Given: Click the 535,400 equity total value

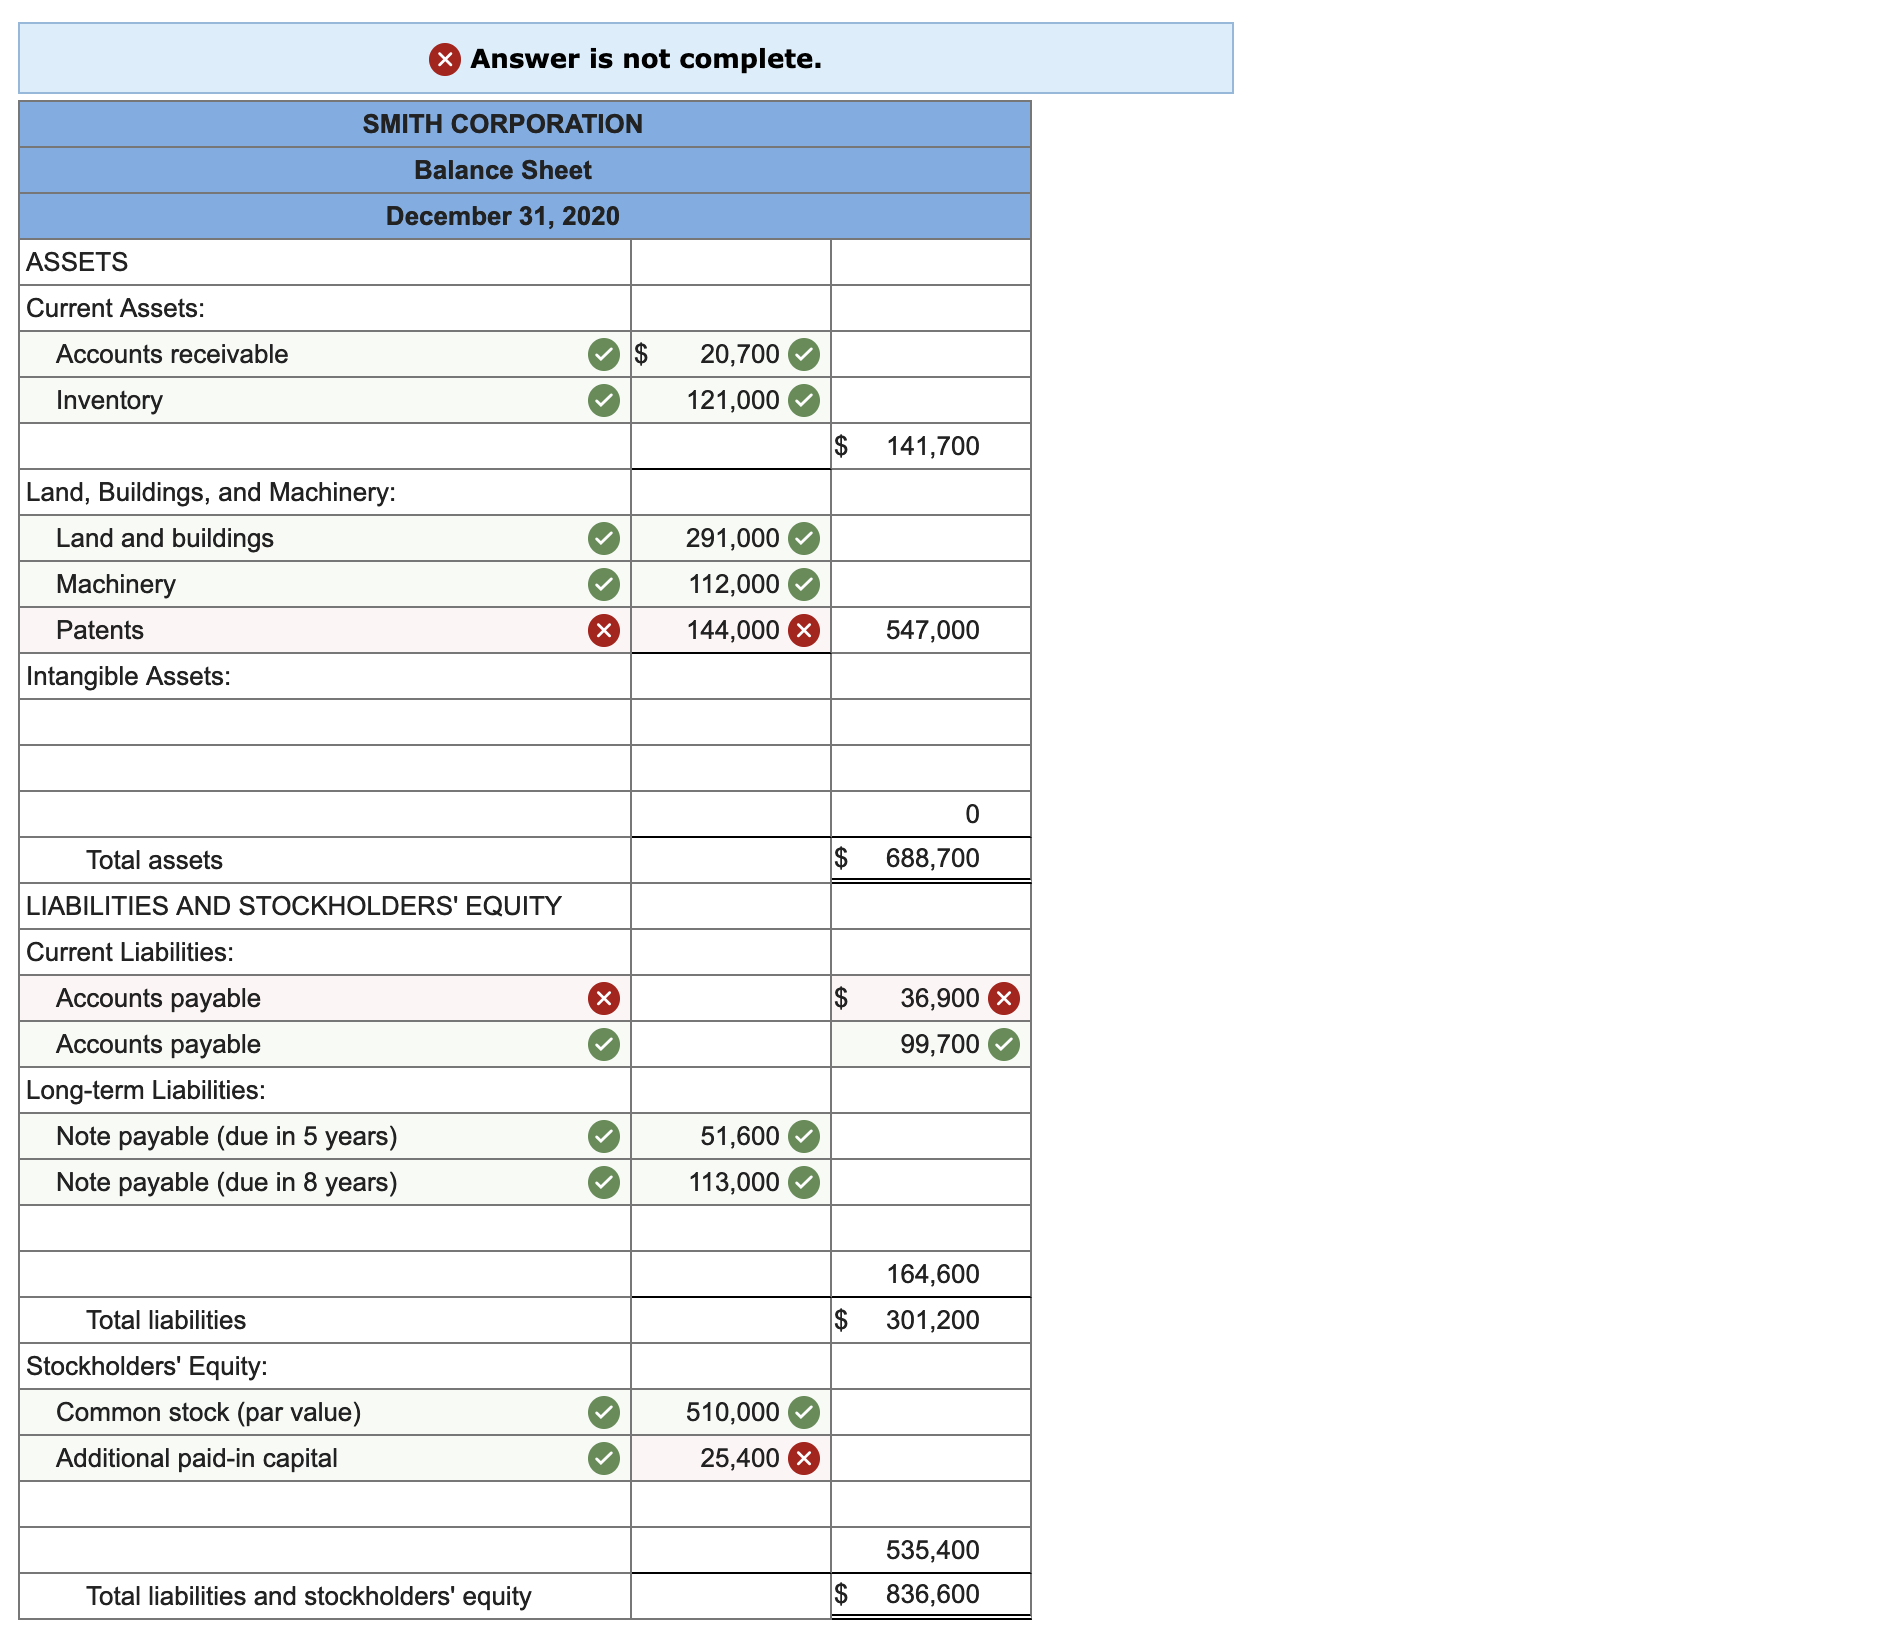Looking at the screenshot, I should point(932,1550).
